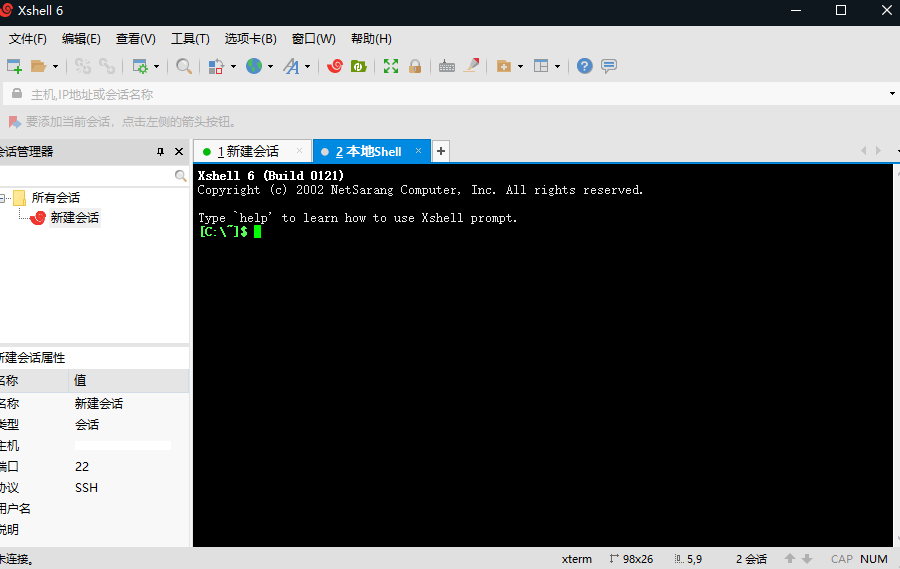Click the padlock lock-screen icon

(x=415, y=66)
